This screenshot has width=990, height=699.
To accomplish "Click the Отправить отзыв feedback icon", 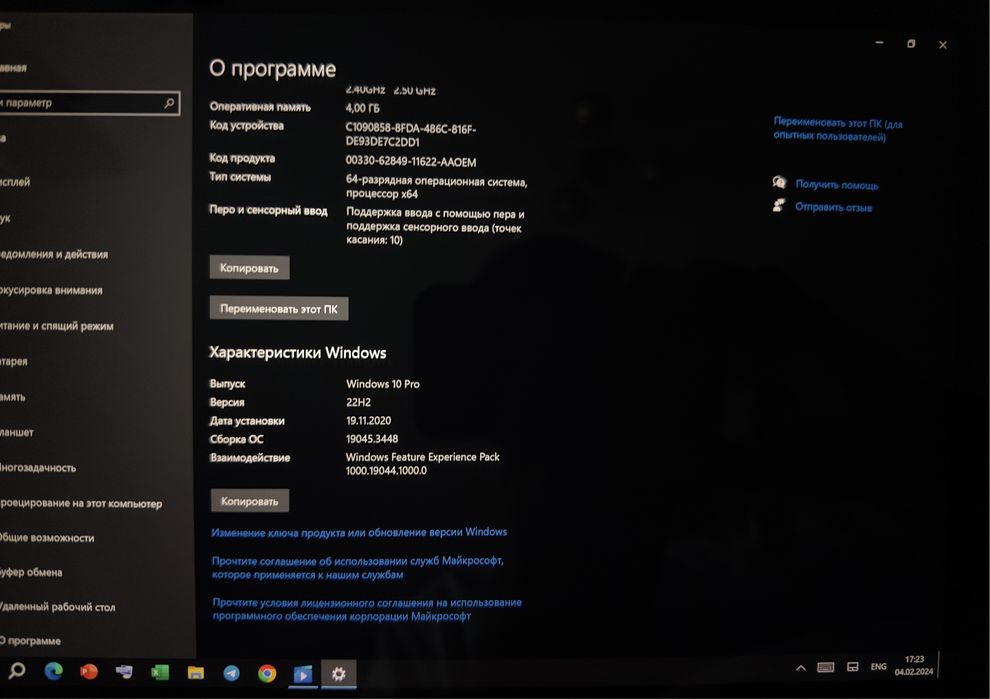I will click(780, 205).
